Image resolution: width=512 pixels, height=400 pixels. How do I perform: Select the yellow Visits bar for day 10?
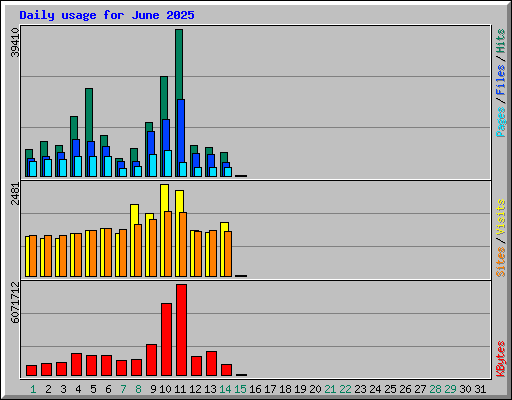pyautogui.click(x=164, y=198)
